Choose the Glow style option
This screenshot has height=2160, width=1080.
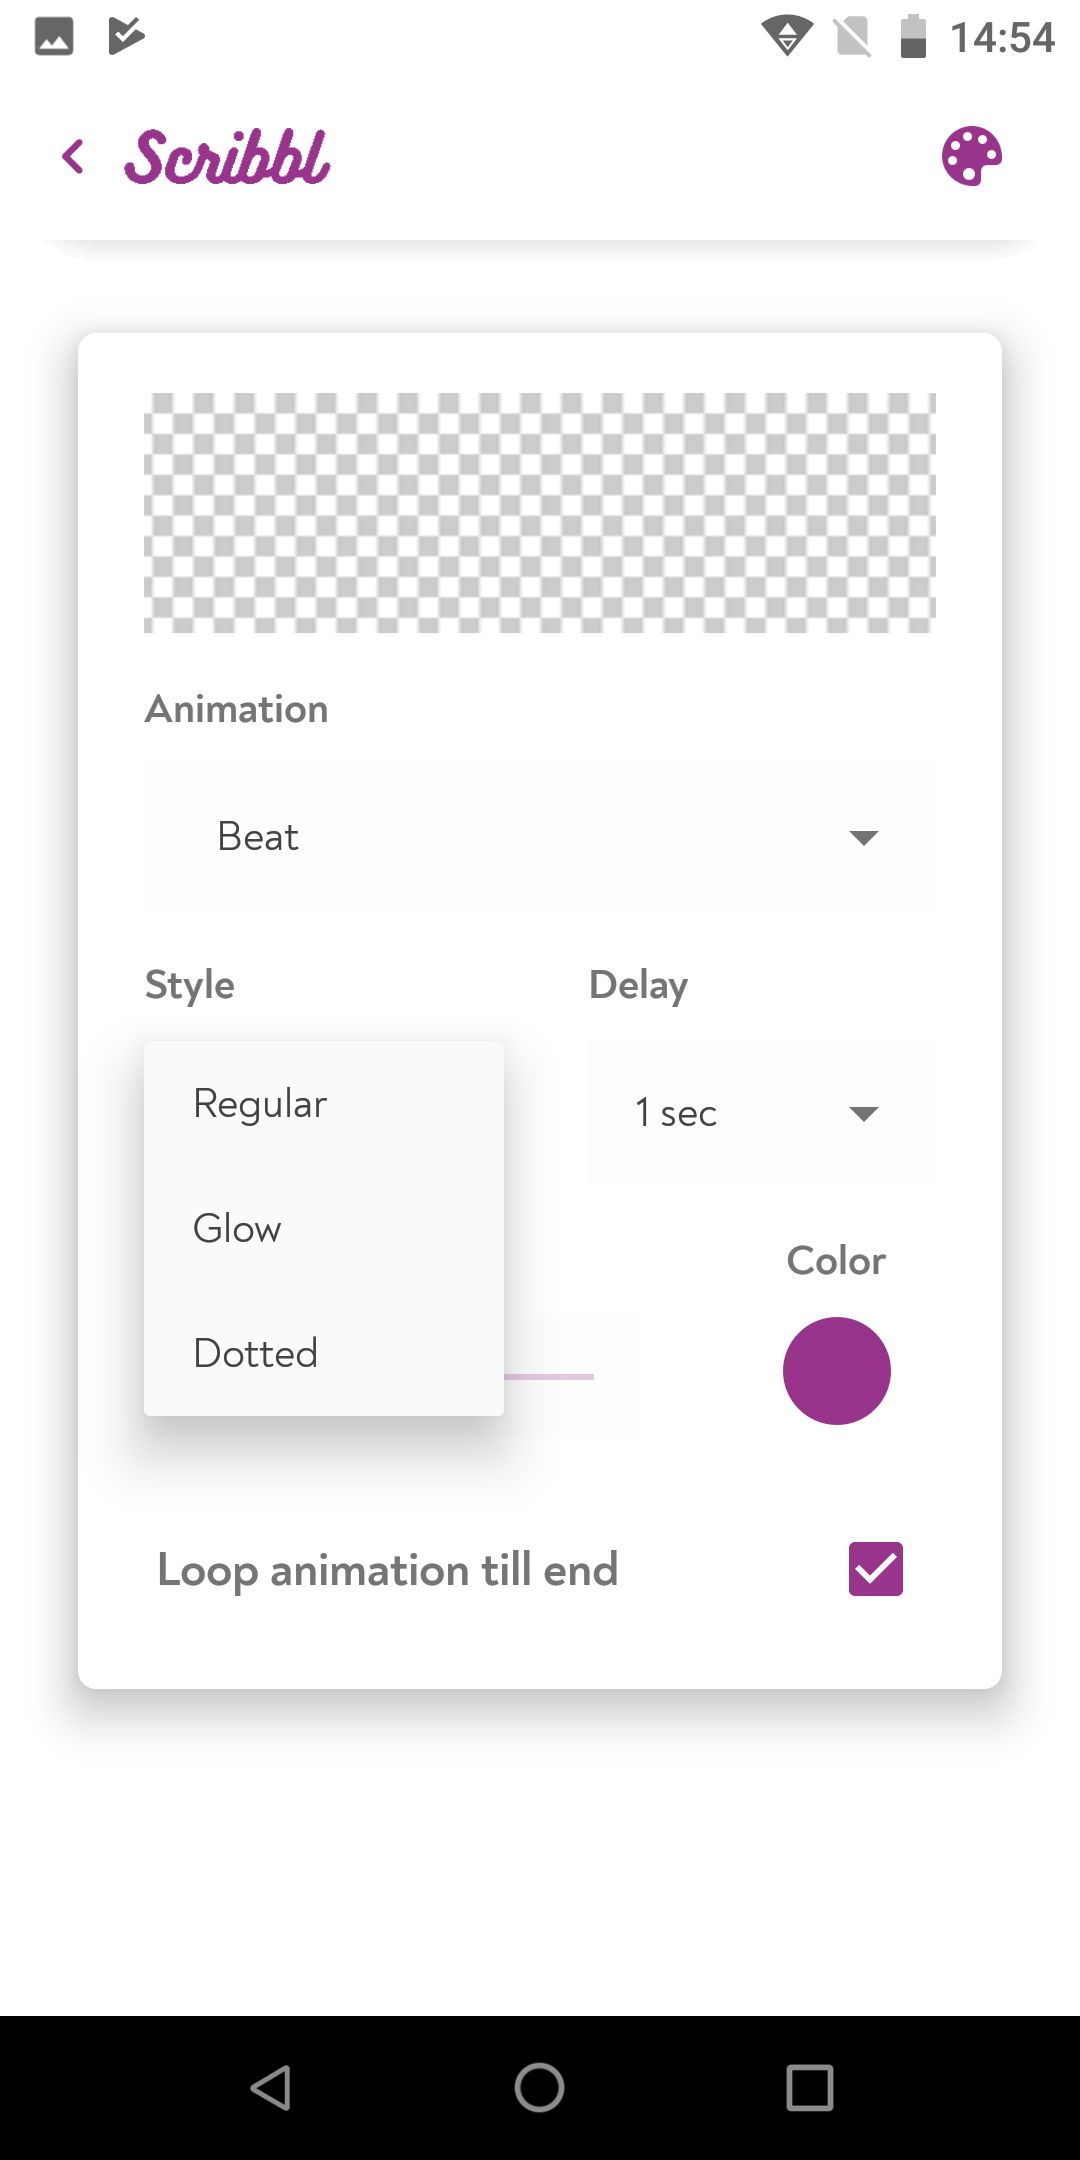coord(324,1229)
